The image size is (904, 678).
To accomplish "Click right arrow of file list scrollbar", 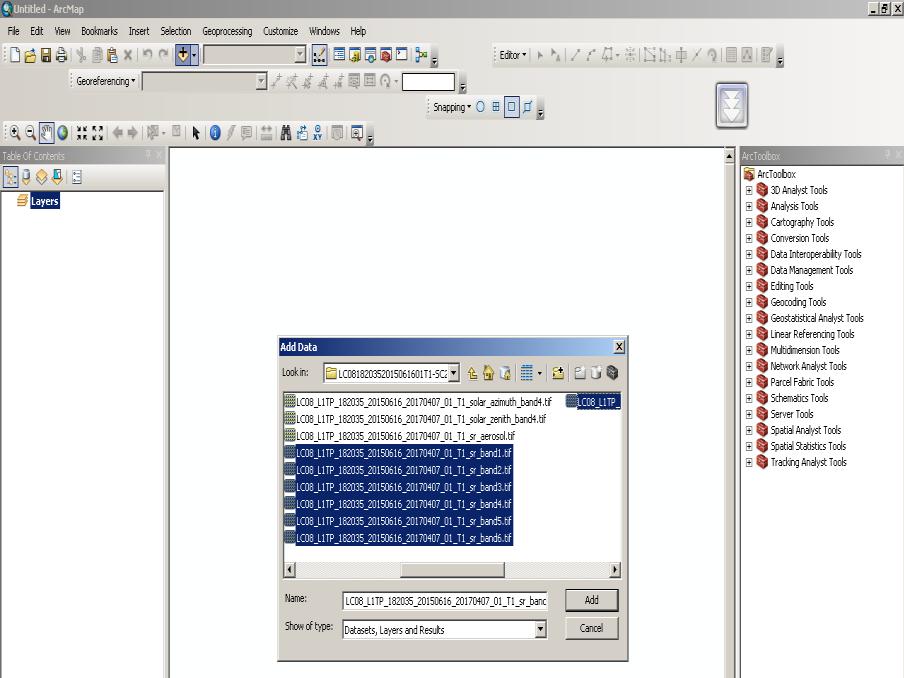I will click(615, 570).
